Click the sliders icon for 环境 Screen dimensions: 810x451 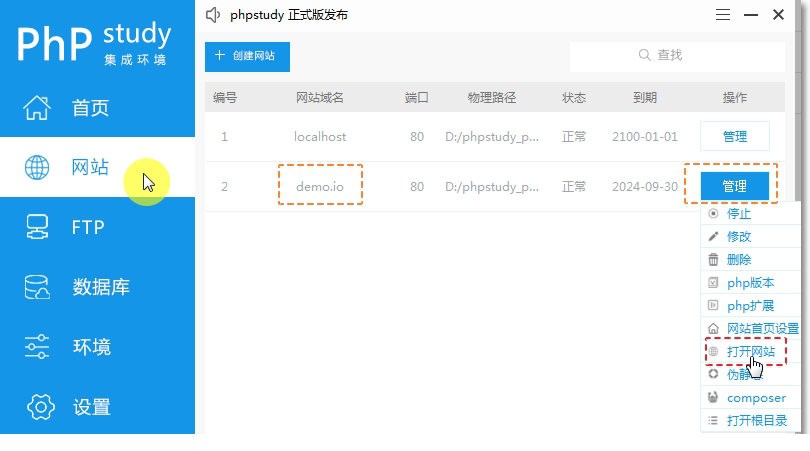[x=37, y=347]
